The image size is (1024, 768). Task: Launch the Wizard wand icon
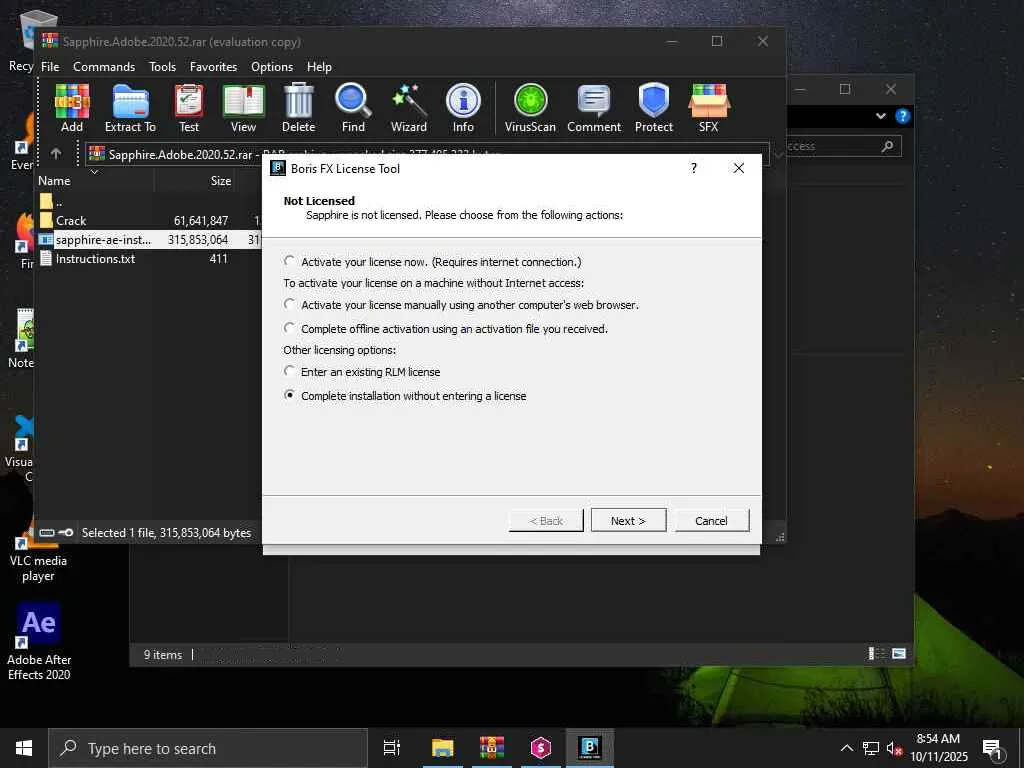coord(409,108)
